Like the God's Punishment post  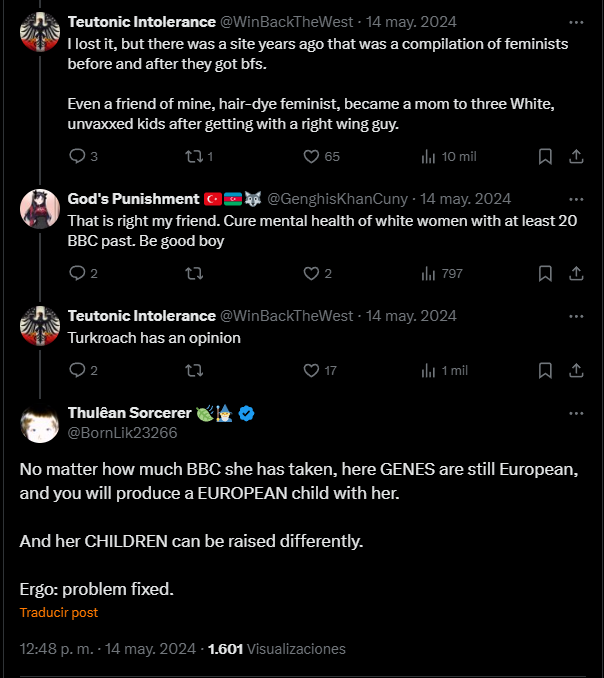(311, 273)
